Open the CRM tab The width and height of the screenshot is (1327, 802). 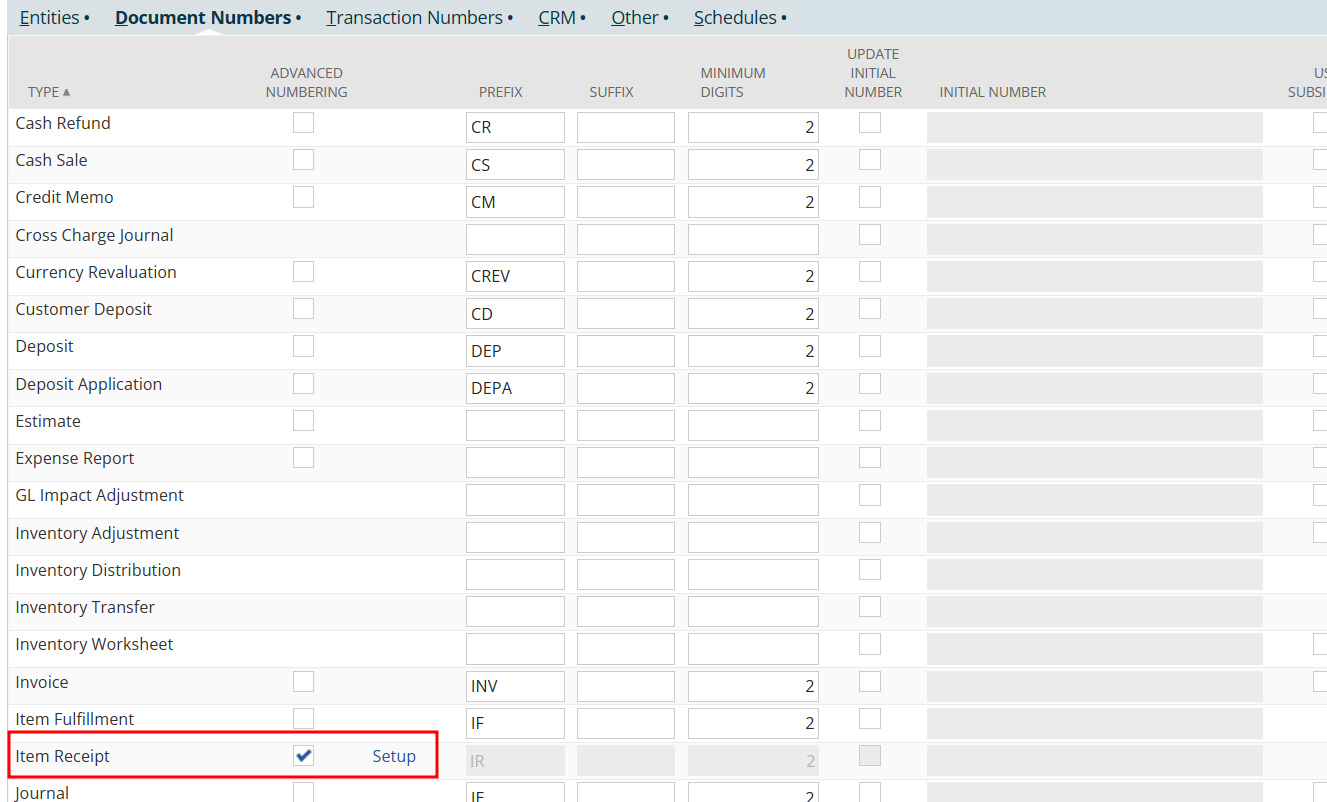tap(556, 18)
